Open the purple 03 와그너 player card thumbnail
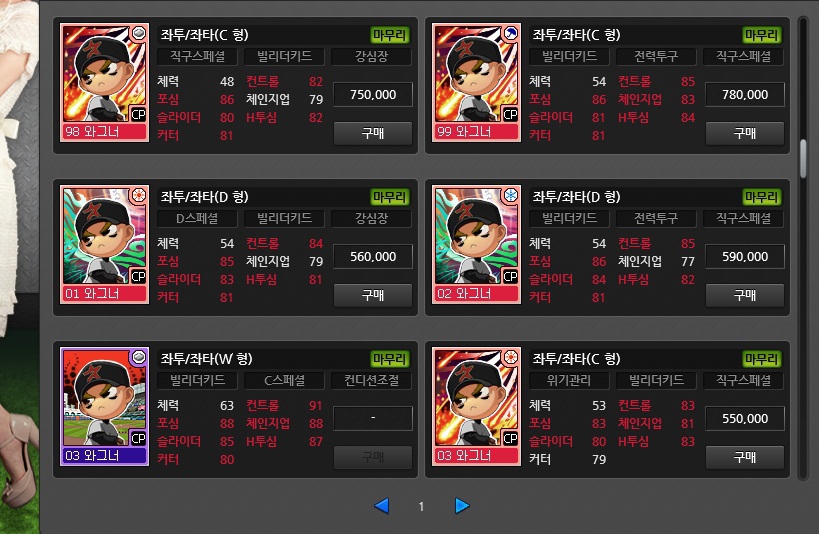 pos(104,407)
